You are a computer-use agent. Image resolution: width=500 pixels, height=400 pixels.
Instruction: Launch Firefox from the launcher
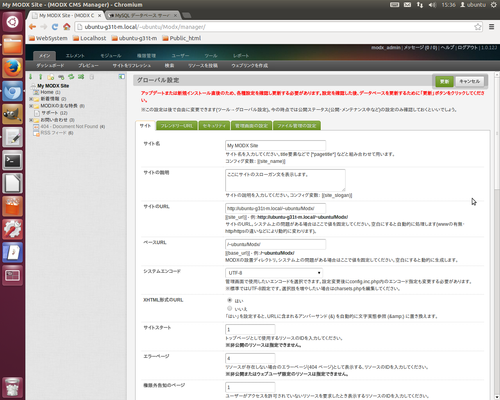tap(13, 68)
